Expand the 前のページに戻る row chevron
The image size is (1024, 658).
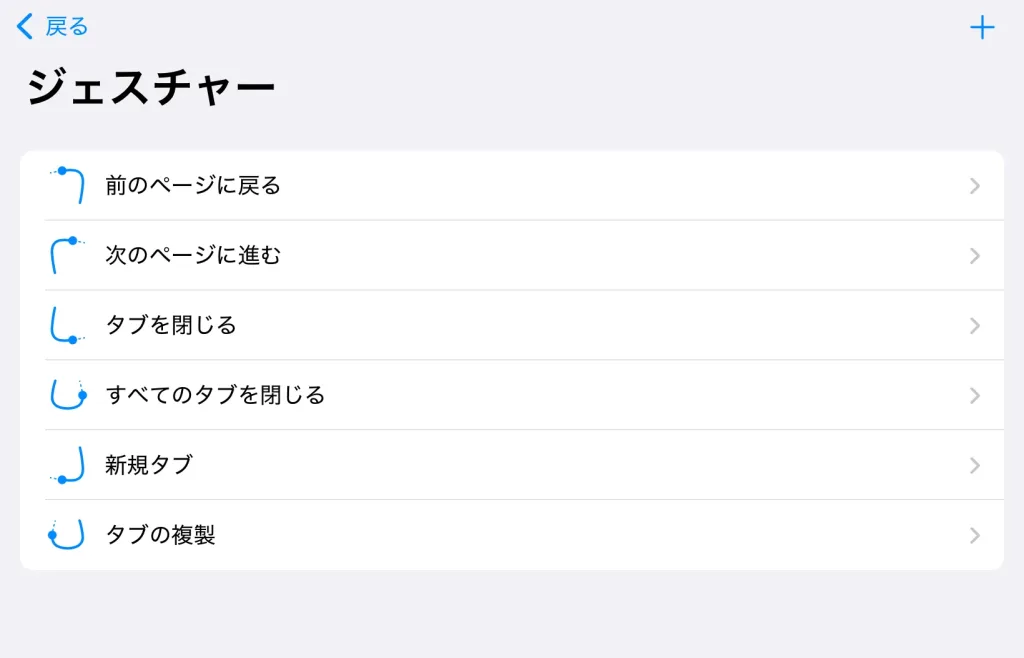tap(975, 186)
